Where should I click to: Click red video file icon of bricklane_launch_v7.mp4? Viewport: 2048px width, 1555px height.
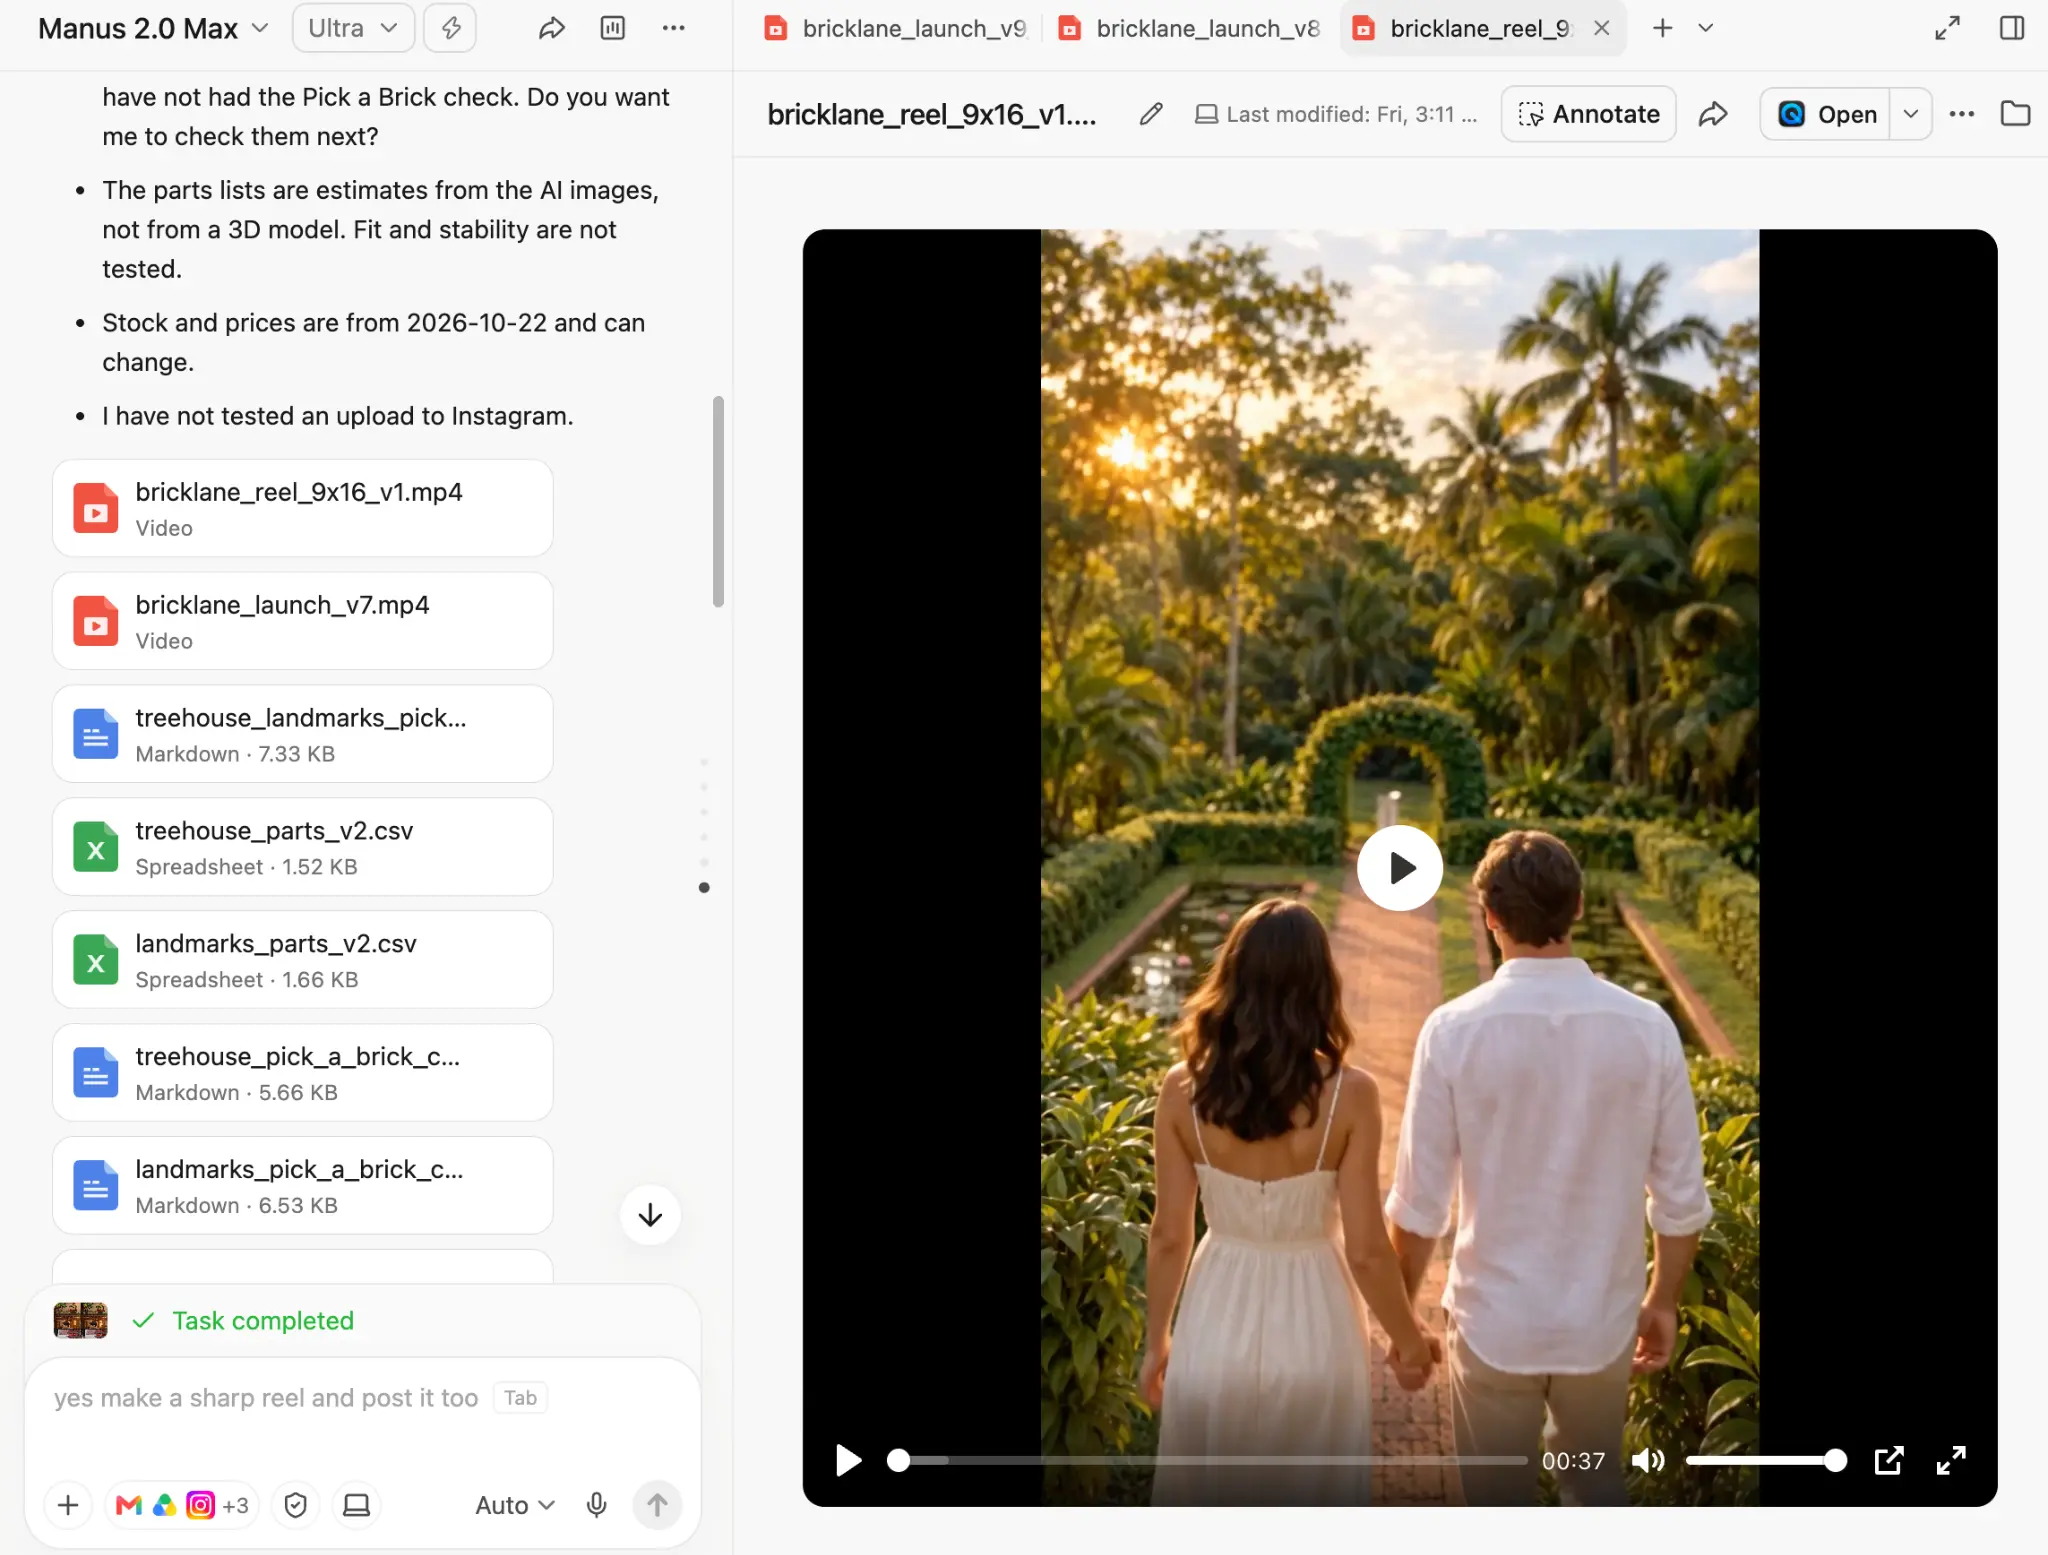pos(96,621)
